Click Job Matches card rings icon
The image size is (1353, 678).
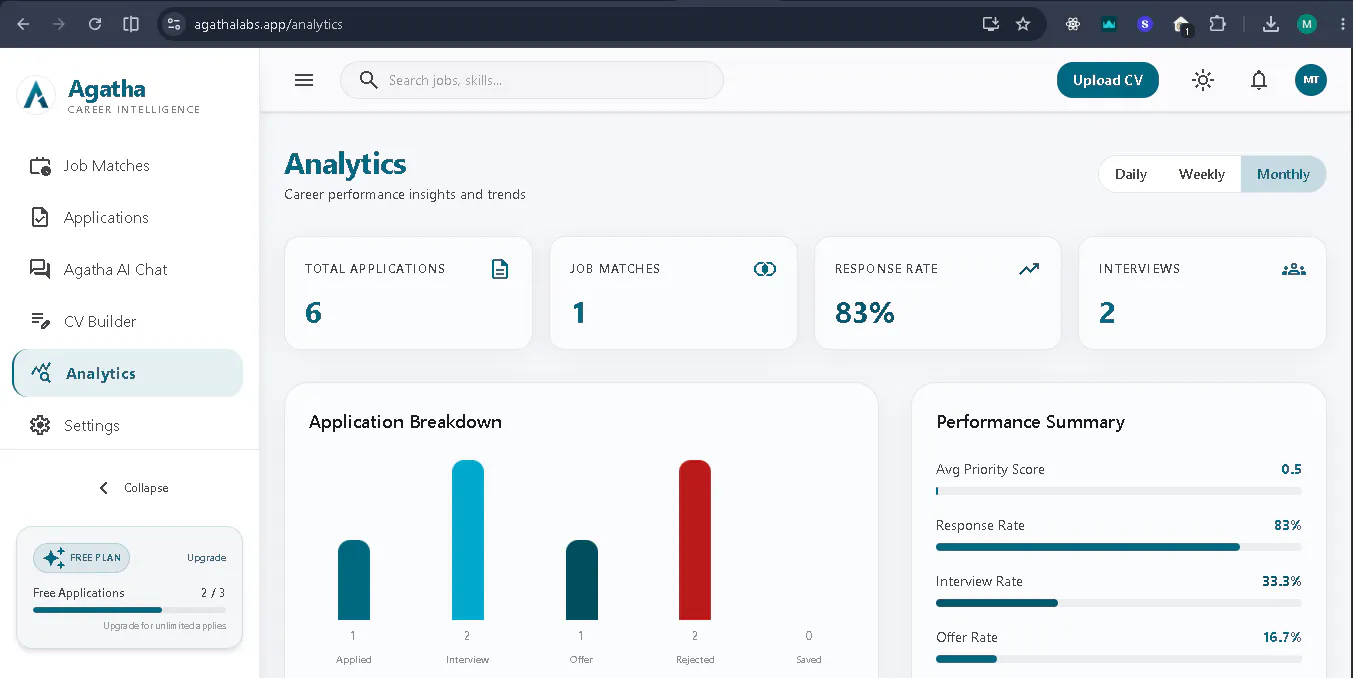765,269
